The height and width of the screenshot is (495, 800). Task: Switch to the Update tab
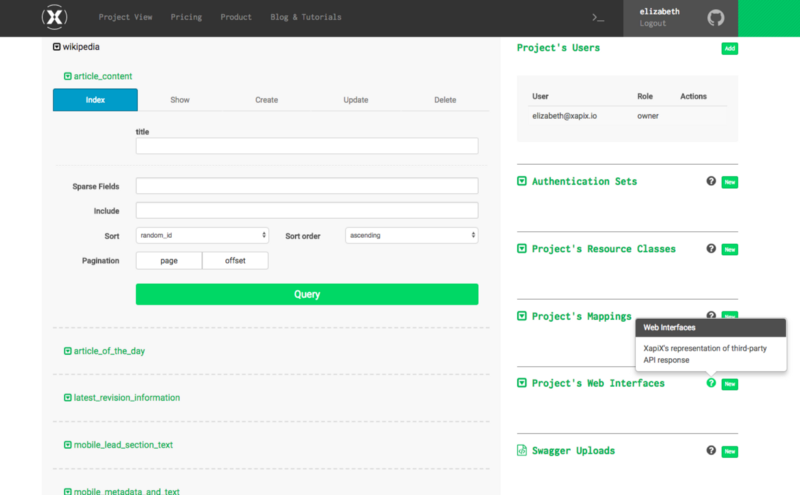point(356,100)
